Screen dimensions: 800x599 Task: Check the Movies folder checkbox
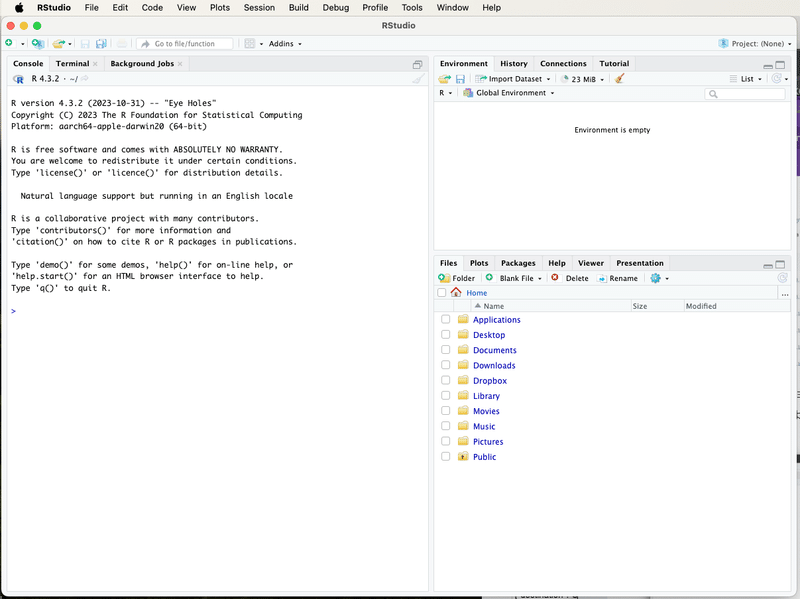click(445, 411)
